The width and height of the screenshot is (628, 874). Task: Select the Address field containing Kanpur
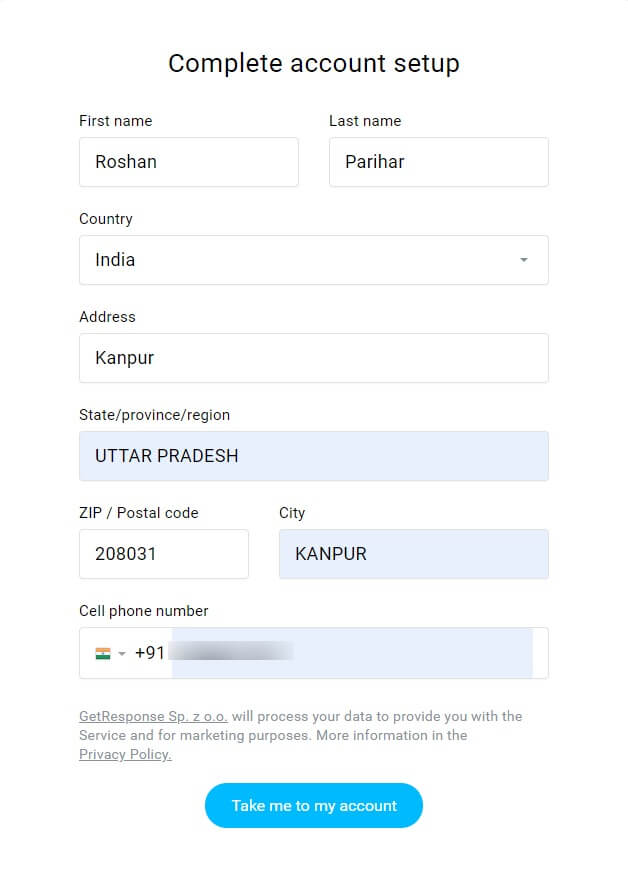(x=314, y=358)
